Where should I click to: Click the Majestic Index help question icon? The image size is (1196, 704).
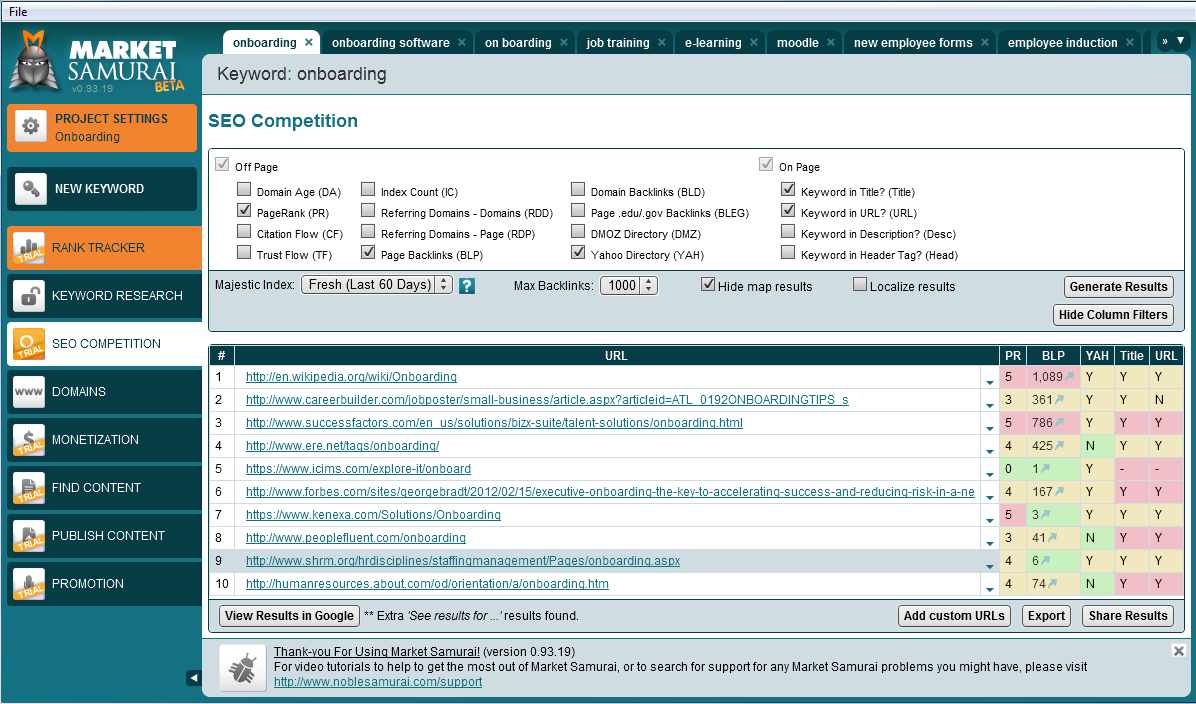click(x=467, y=286)
